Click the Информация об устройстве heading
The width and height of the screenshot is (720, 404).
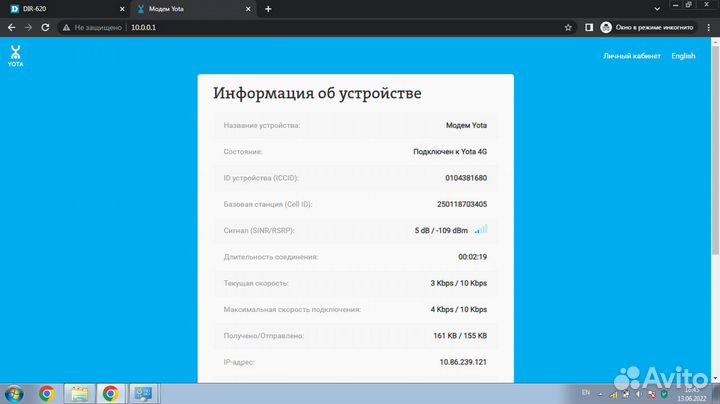pos(317,93)
